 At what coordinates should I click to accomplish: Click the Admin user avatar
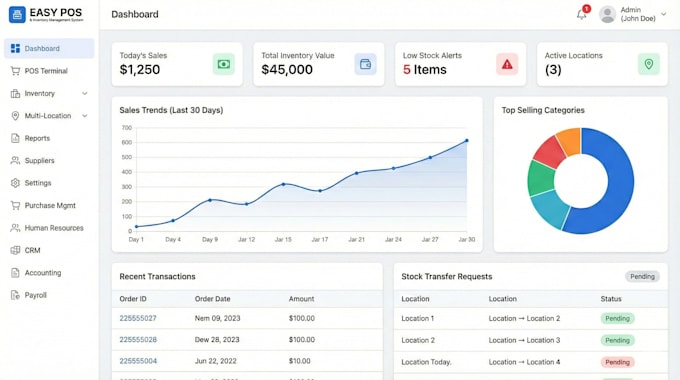[607, 14]
